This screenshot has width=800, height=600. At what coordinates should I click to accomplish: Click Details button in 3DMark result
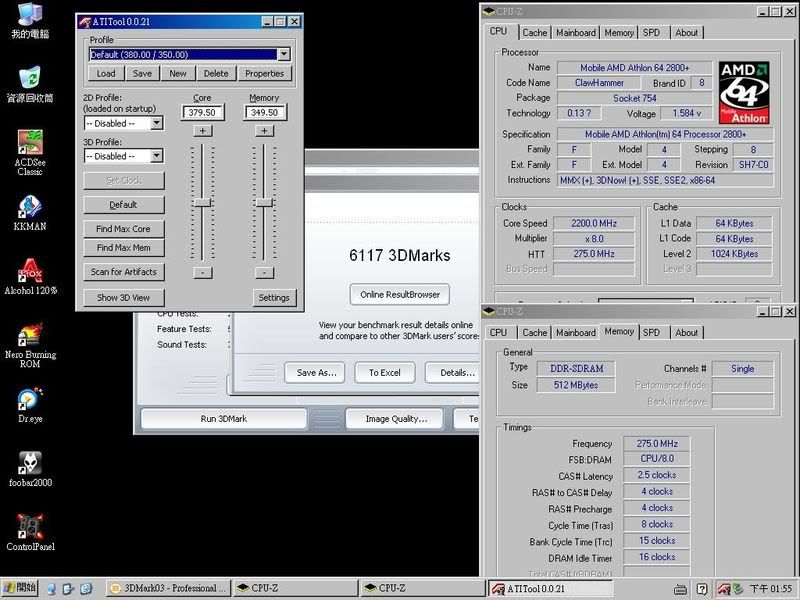[454, 373]
